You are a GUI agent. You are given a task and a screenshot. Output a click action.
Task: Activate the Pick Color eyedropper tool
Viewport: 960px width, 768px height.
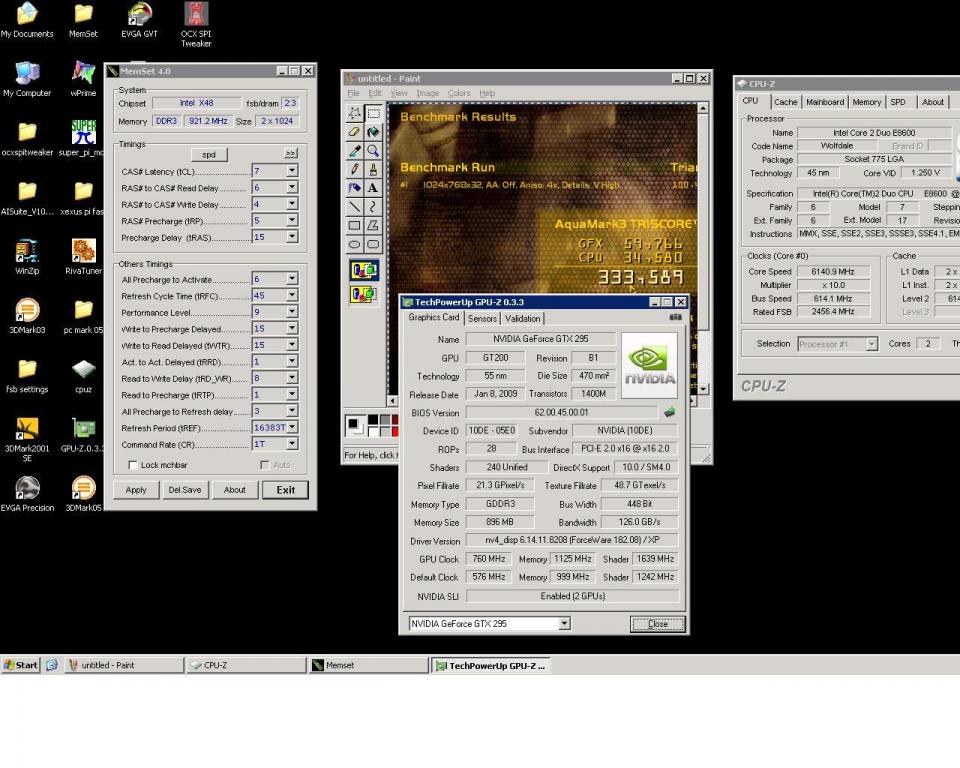354,150
